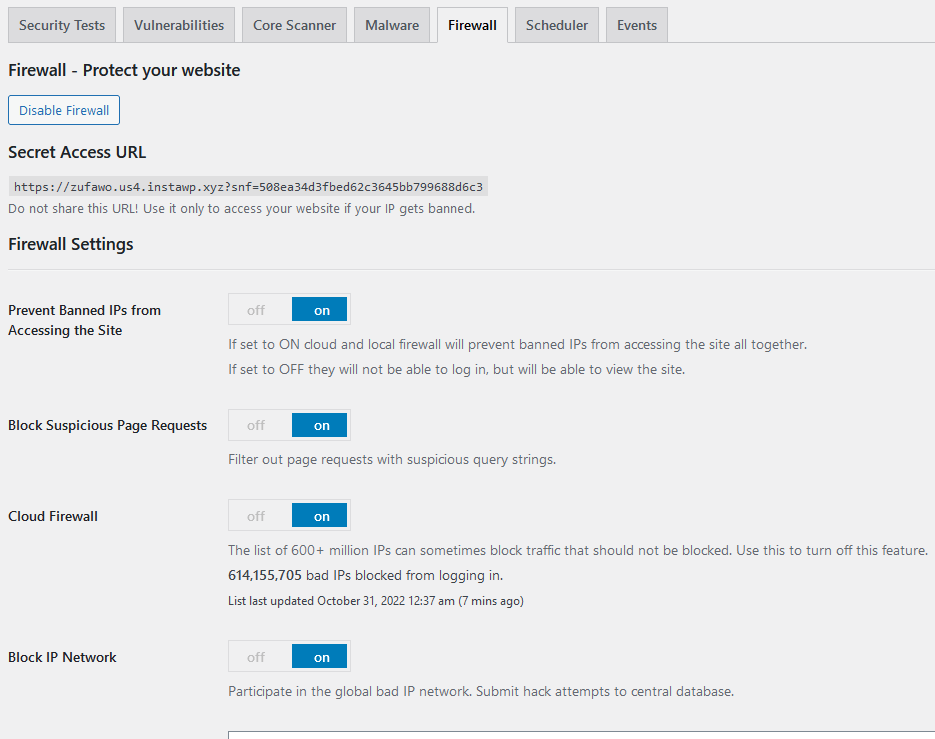Open the Scheduler tab
Viewport: 935px width, 739px height.
pyautogui.click(x=557, y=25)
